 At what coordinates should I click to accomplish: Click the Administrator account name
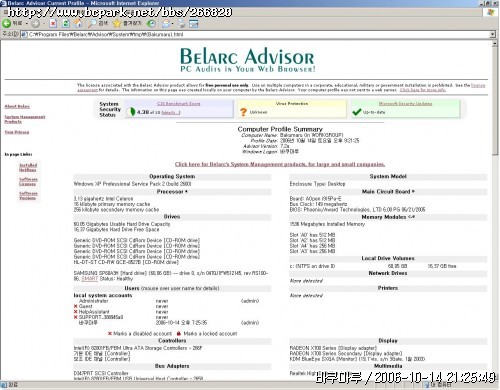pos(93,301)
